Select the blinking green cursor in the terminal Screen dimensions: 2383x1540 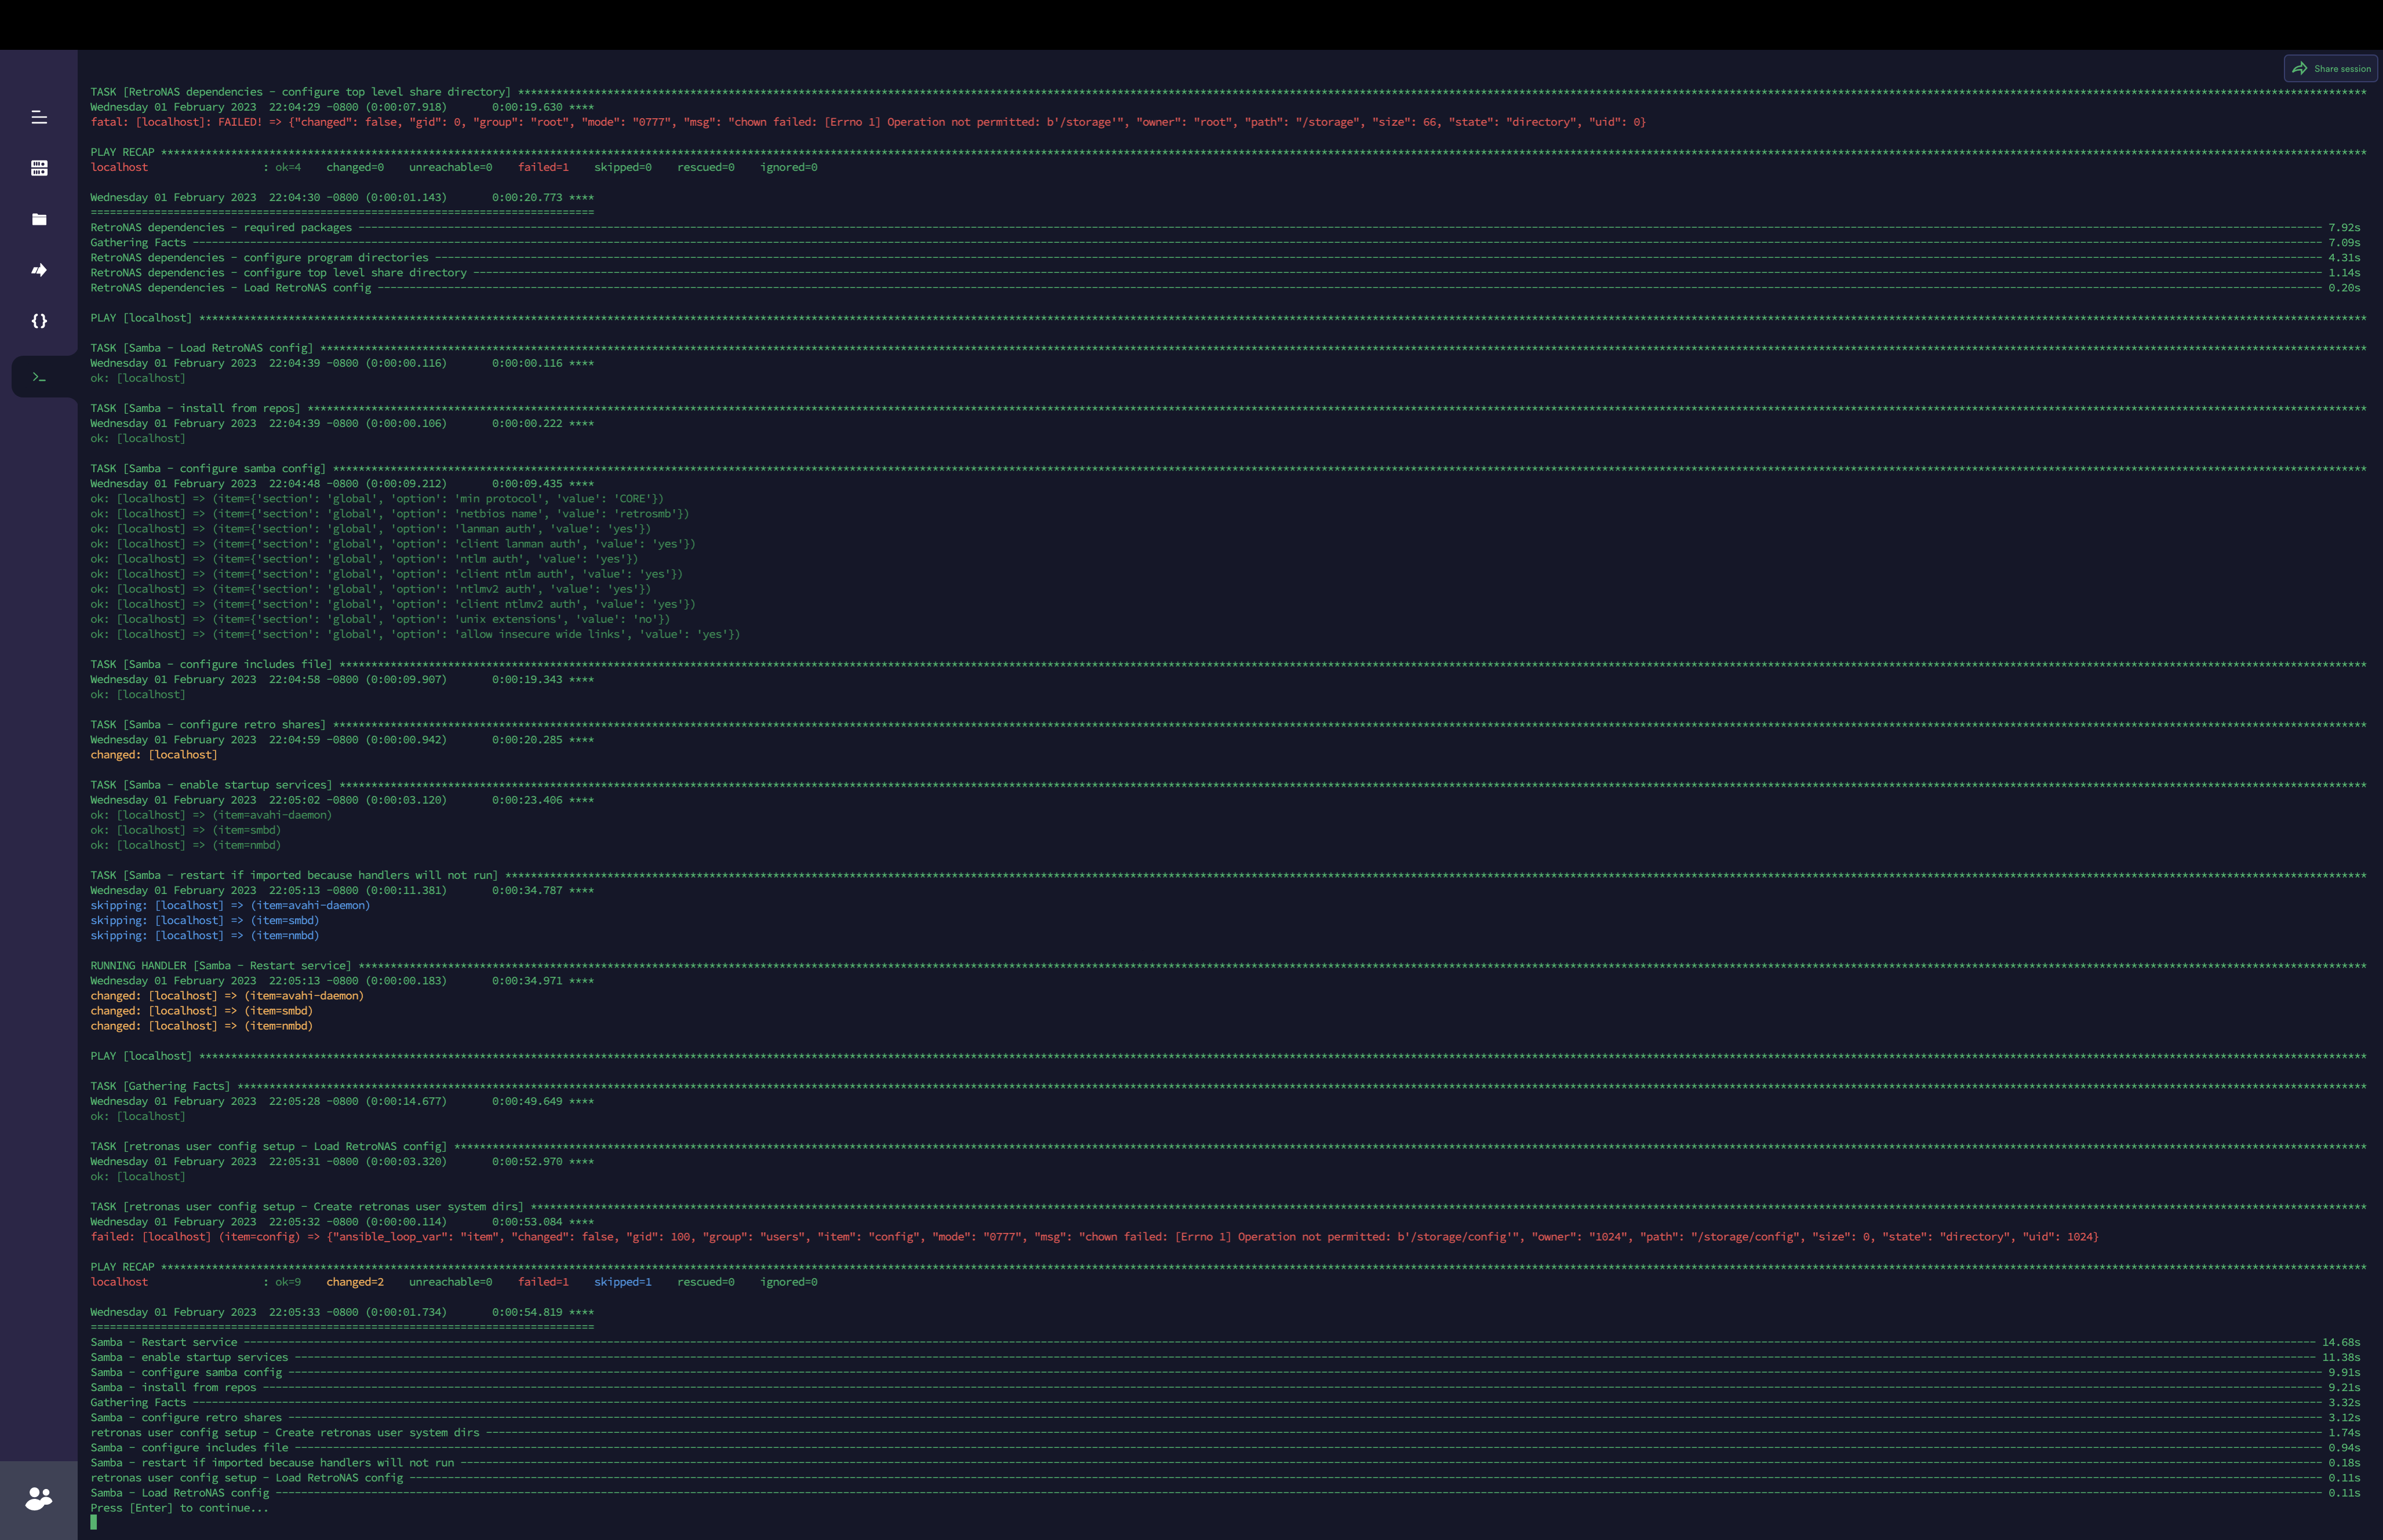pyautogui.click(x=93, y=1522)
